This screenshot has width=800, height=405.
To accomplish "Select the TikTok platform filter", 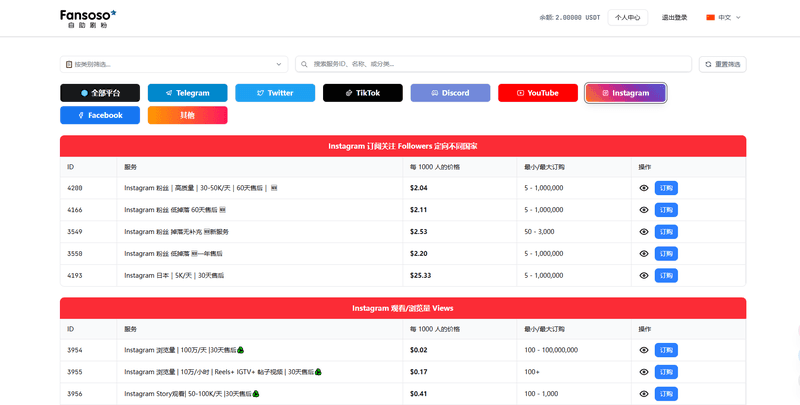I will [x=363, y=93].
